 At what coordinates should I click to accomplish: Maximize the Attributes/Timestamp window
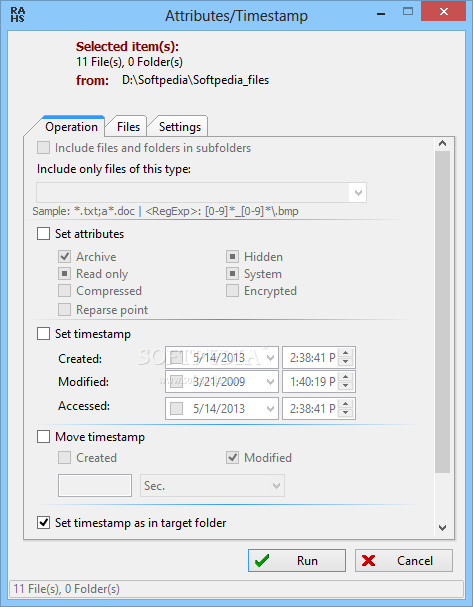coord(408,12)
